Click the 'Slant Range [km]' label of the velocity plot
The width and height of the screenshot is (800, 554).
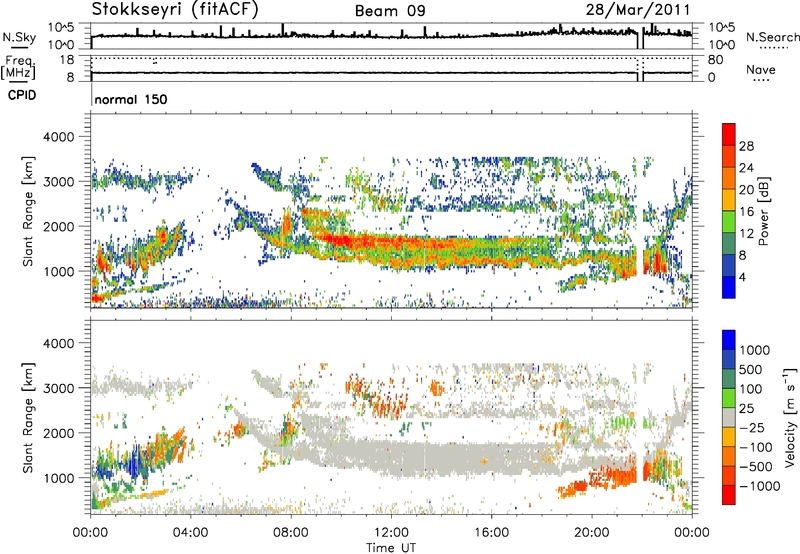click(28, 417)
